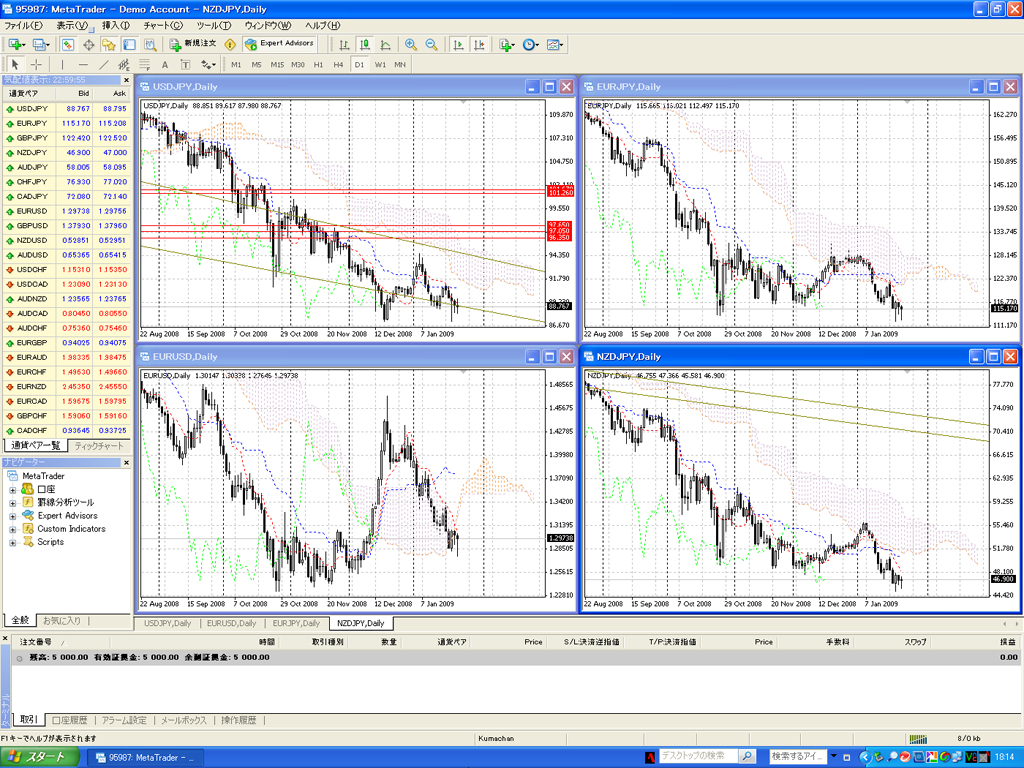Open the periodicity clock dropdown

click(530, 44)
